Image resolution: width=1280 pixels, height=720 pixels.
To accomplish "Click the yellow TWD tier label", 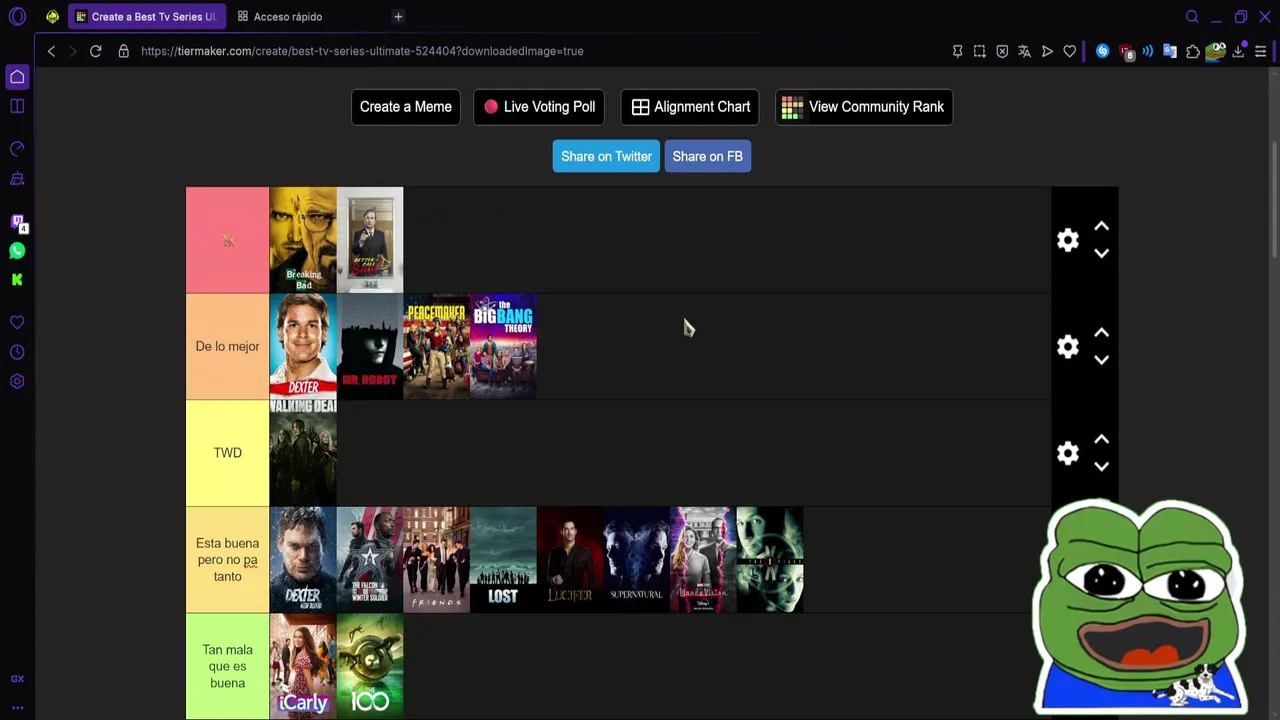I will pyautogui.click(x=227, y=453).
